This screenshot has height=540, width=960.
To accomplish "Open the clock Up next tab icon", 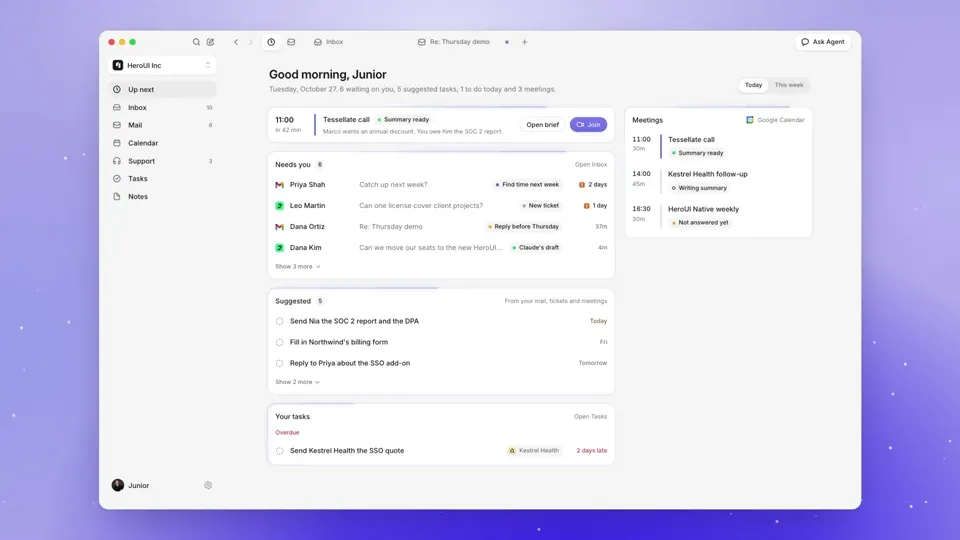I will [271, 42].
